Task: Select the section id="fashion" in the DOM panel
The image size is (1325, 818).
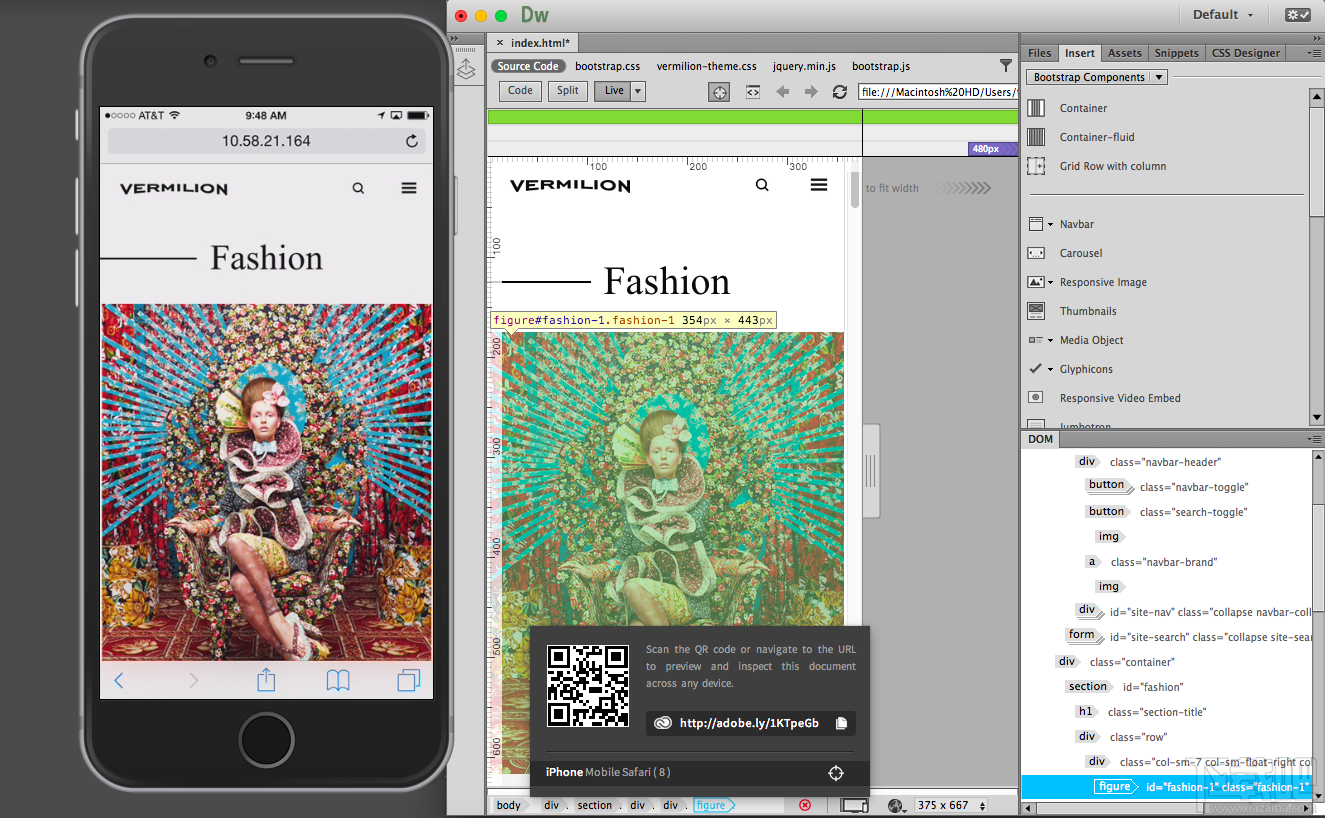Action: [1089, 686]
